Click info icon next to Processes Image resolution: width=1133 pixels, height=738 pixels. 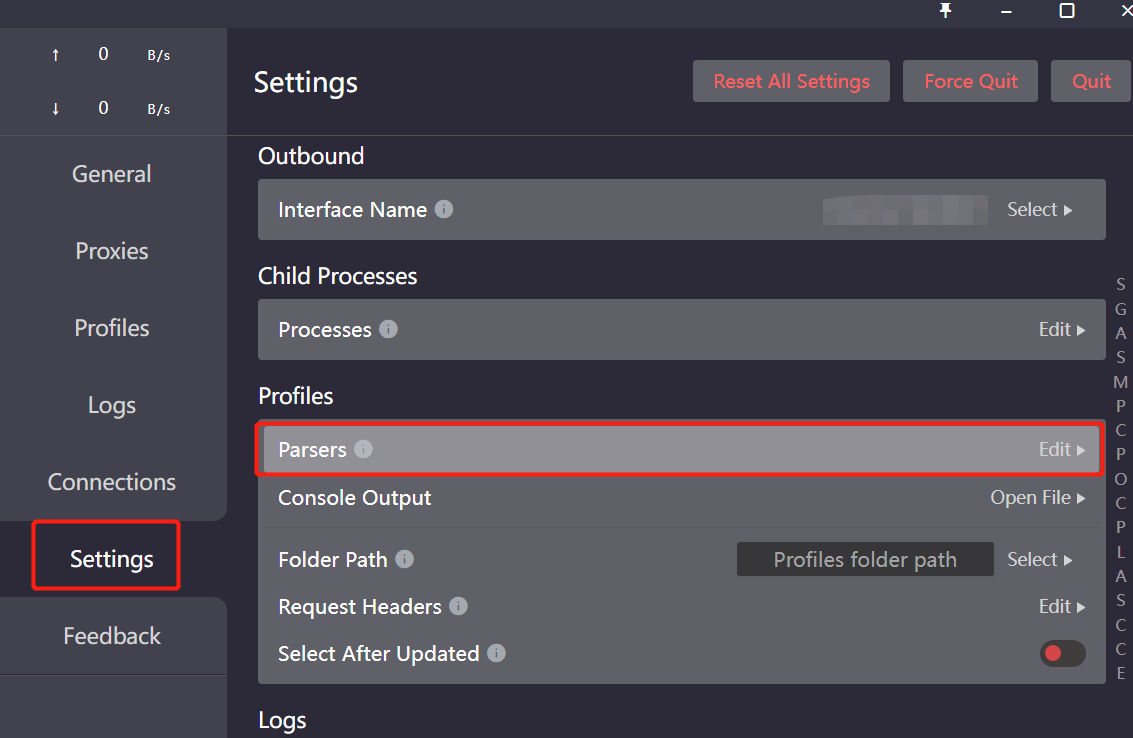389,329
